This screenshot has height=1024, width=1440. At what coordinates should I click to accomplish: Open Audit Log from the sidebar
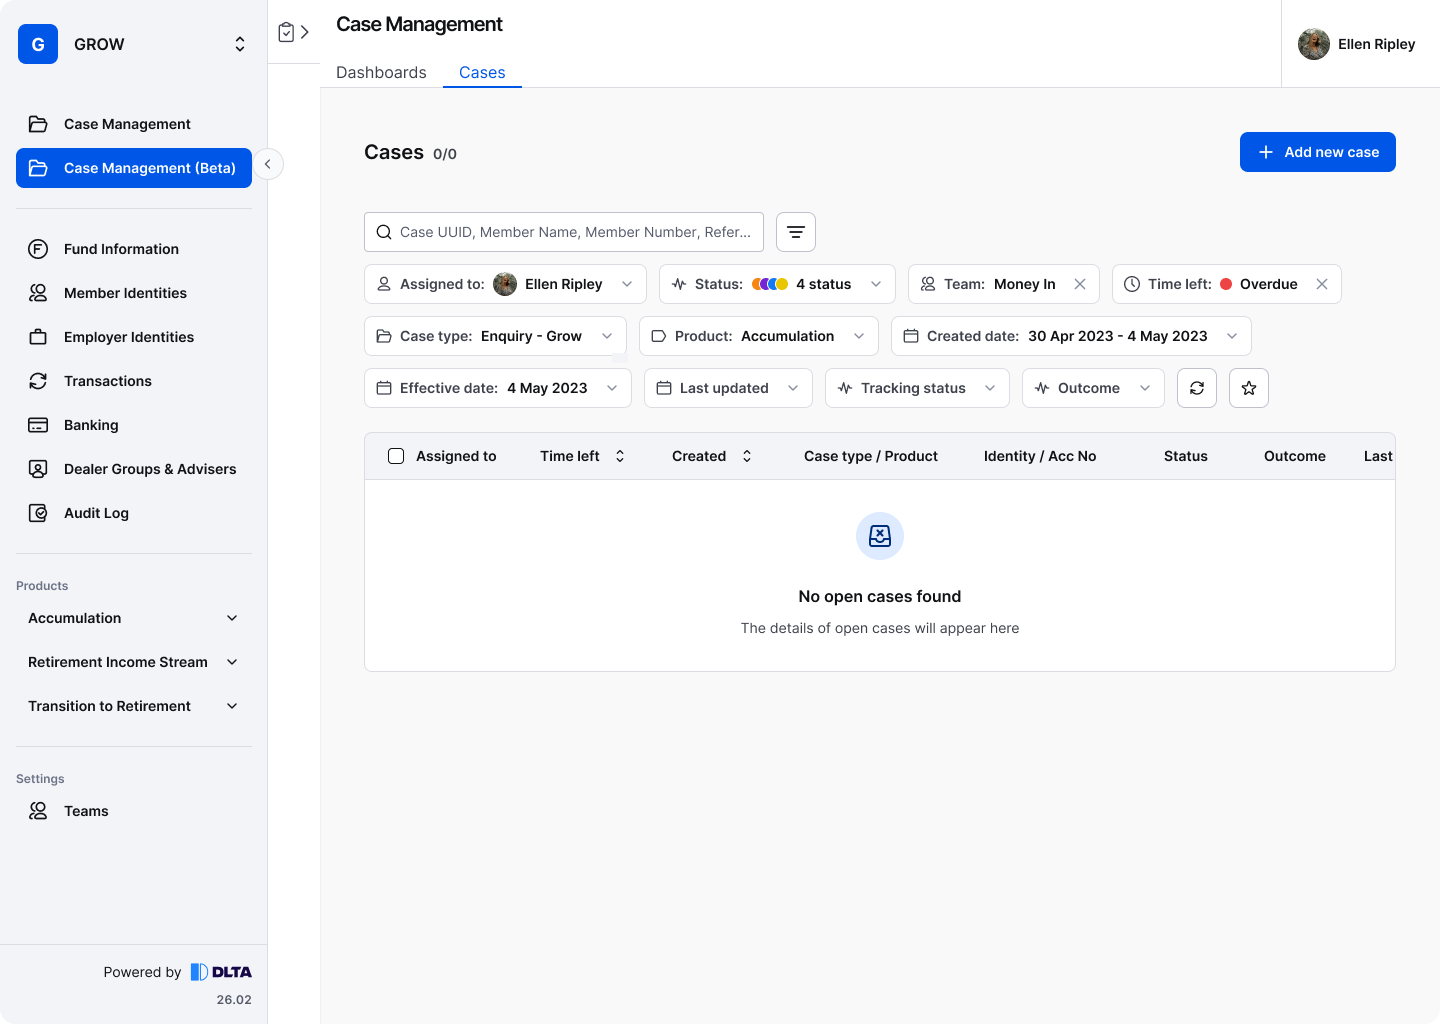[96, 513]
